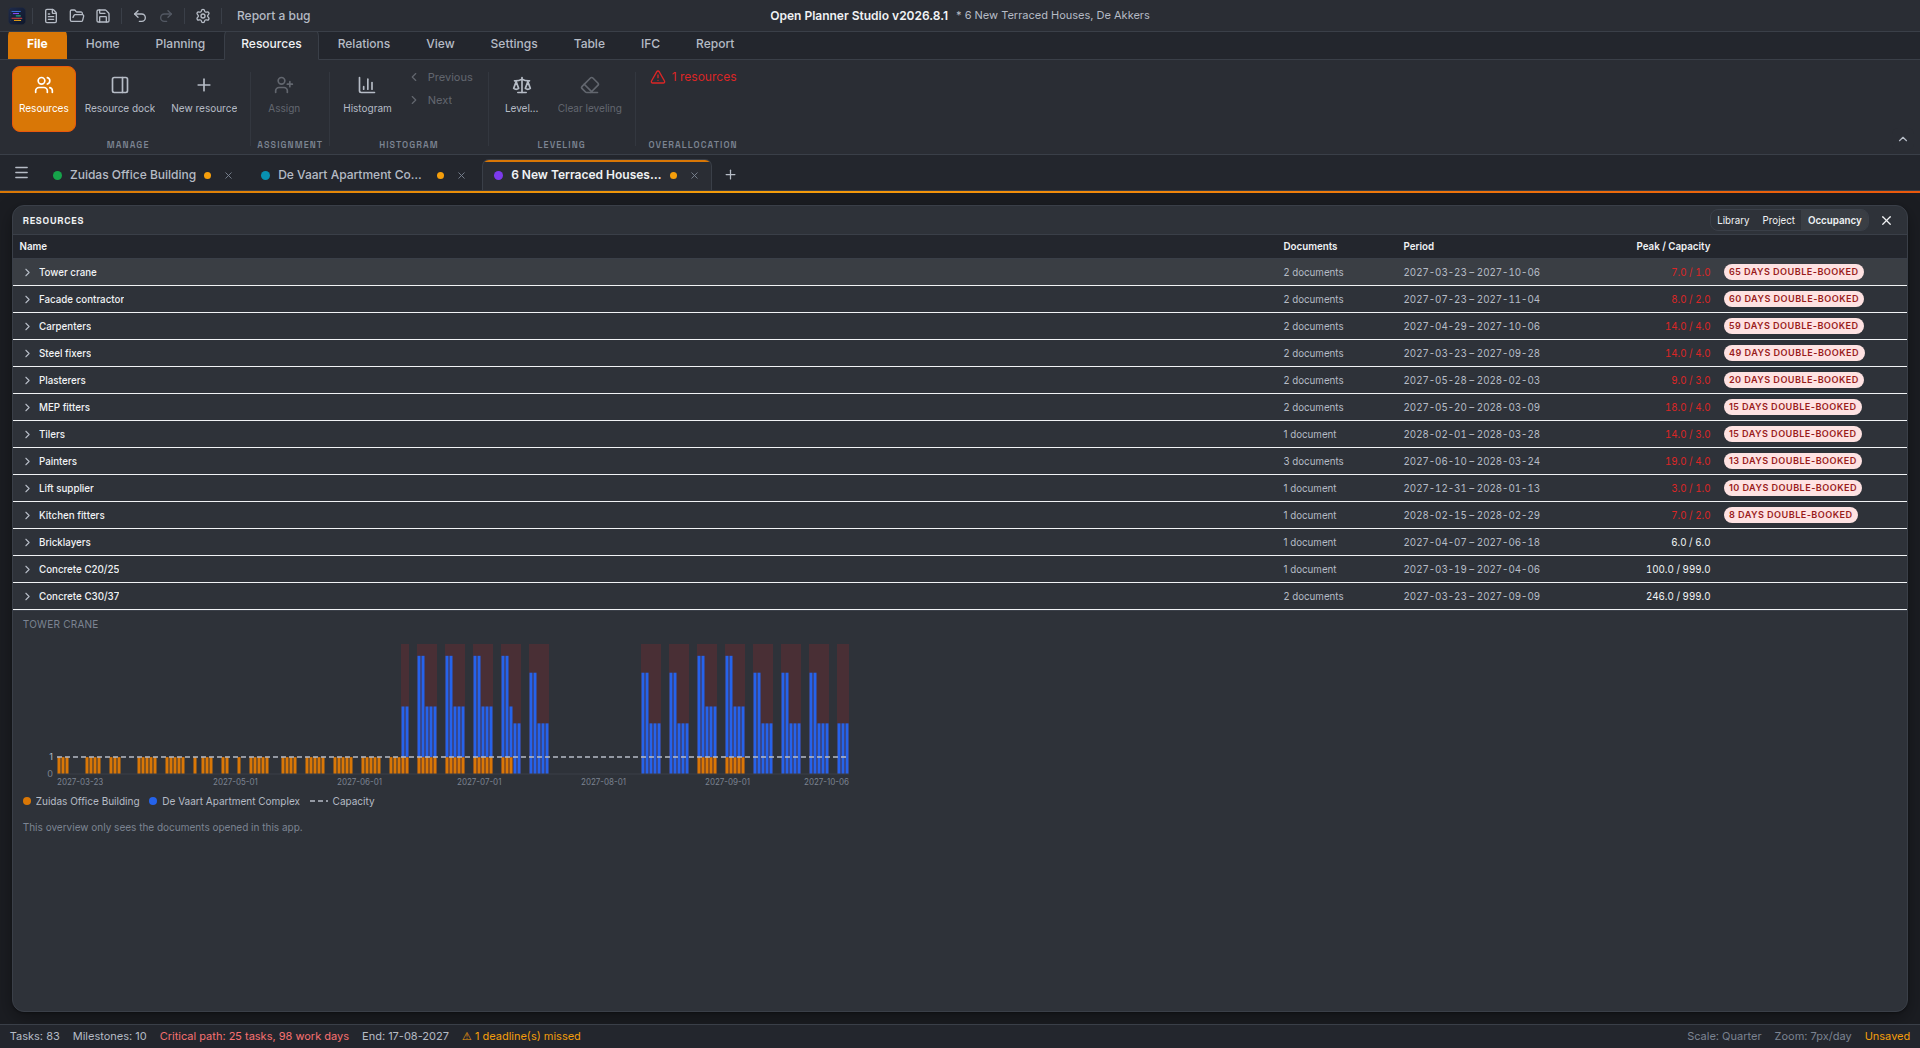
Task: Switch to Project view
Action: 1778,220
